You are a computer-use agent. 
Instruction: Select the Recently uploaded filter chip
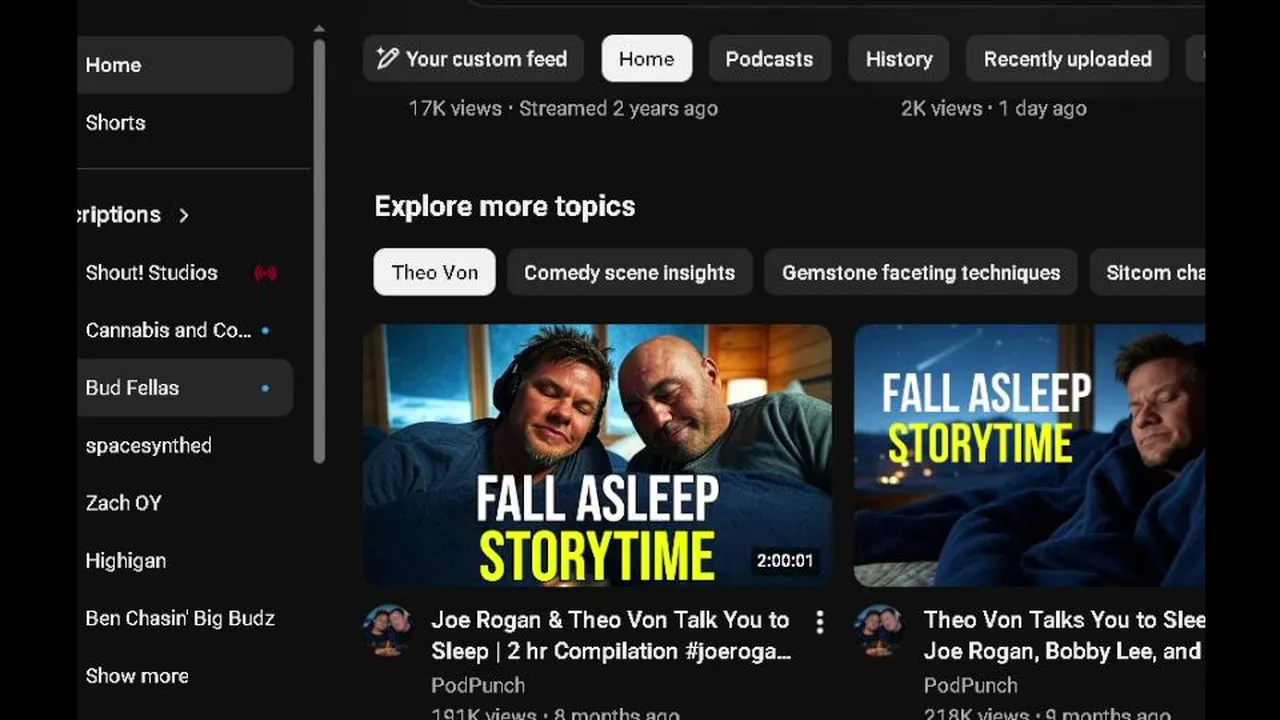[1067, 59]
